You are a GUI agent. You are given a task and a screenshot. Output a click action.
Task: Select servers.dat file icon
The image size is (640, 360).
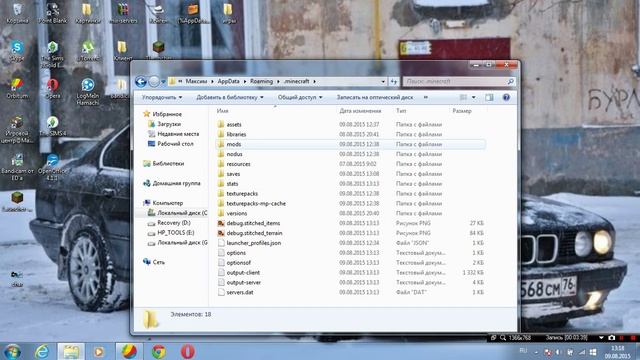[221, 292]
